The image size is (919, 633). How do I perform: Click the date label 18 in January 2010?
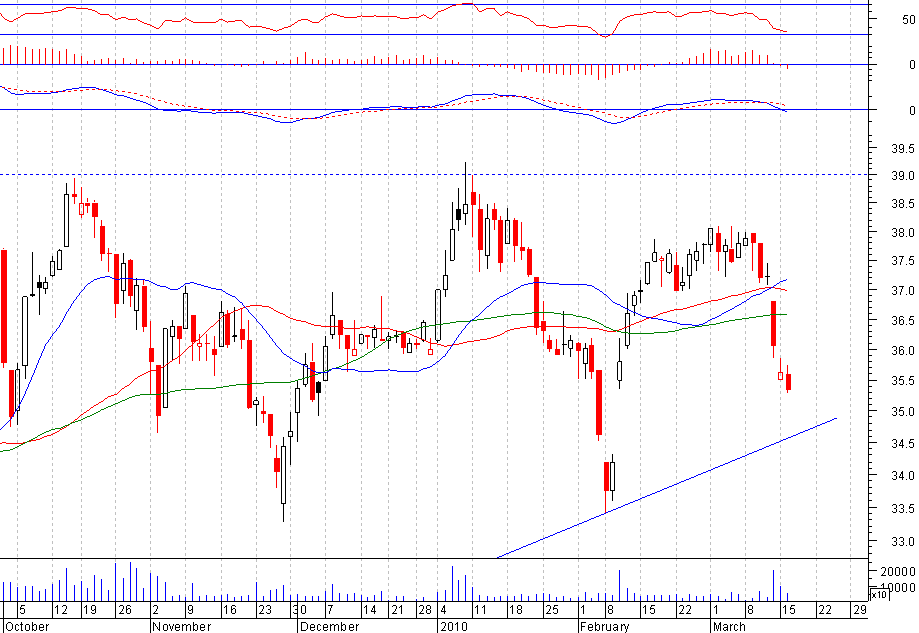(x=515, y=610)
